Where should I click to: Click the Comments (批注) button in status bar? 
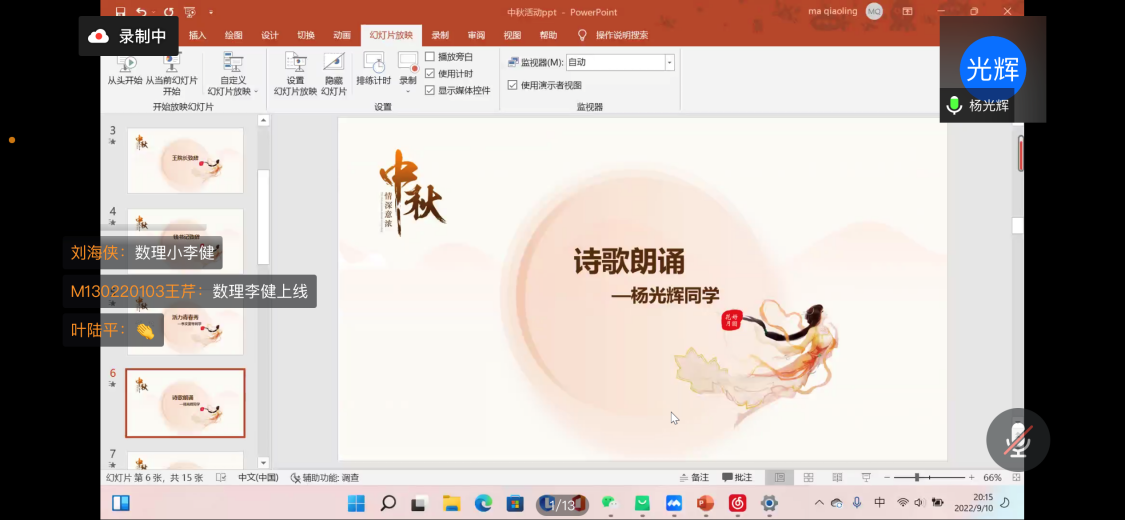tap(736, 478)
